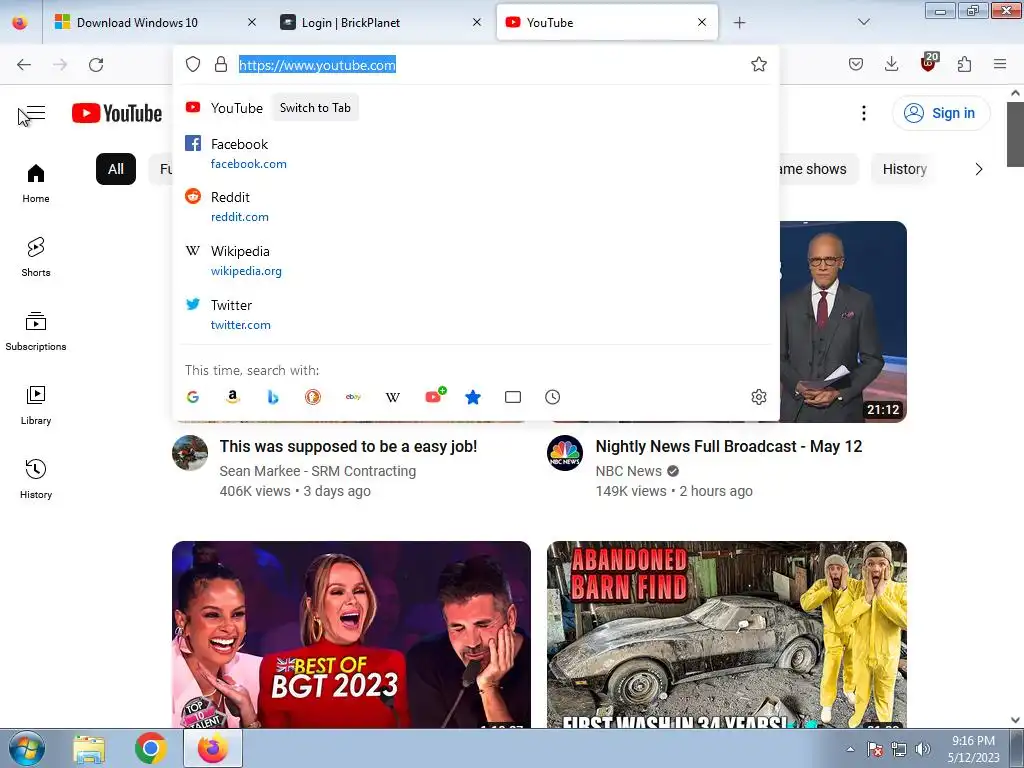
Task: Open Windows Explorer from the taskbar
Action: [89, 748]
